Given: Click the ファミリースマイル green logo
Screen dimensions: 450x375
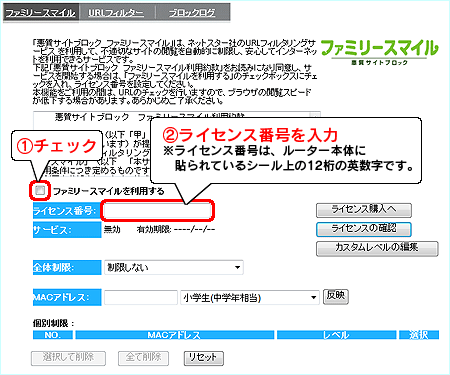Looking at the screenshot, I should pos(379,52).
